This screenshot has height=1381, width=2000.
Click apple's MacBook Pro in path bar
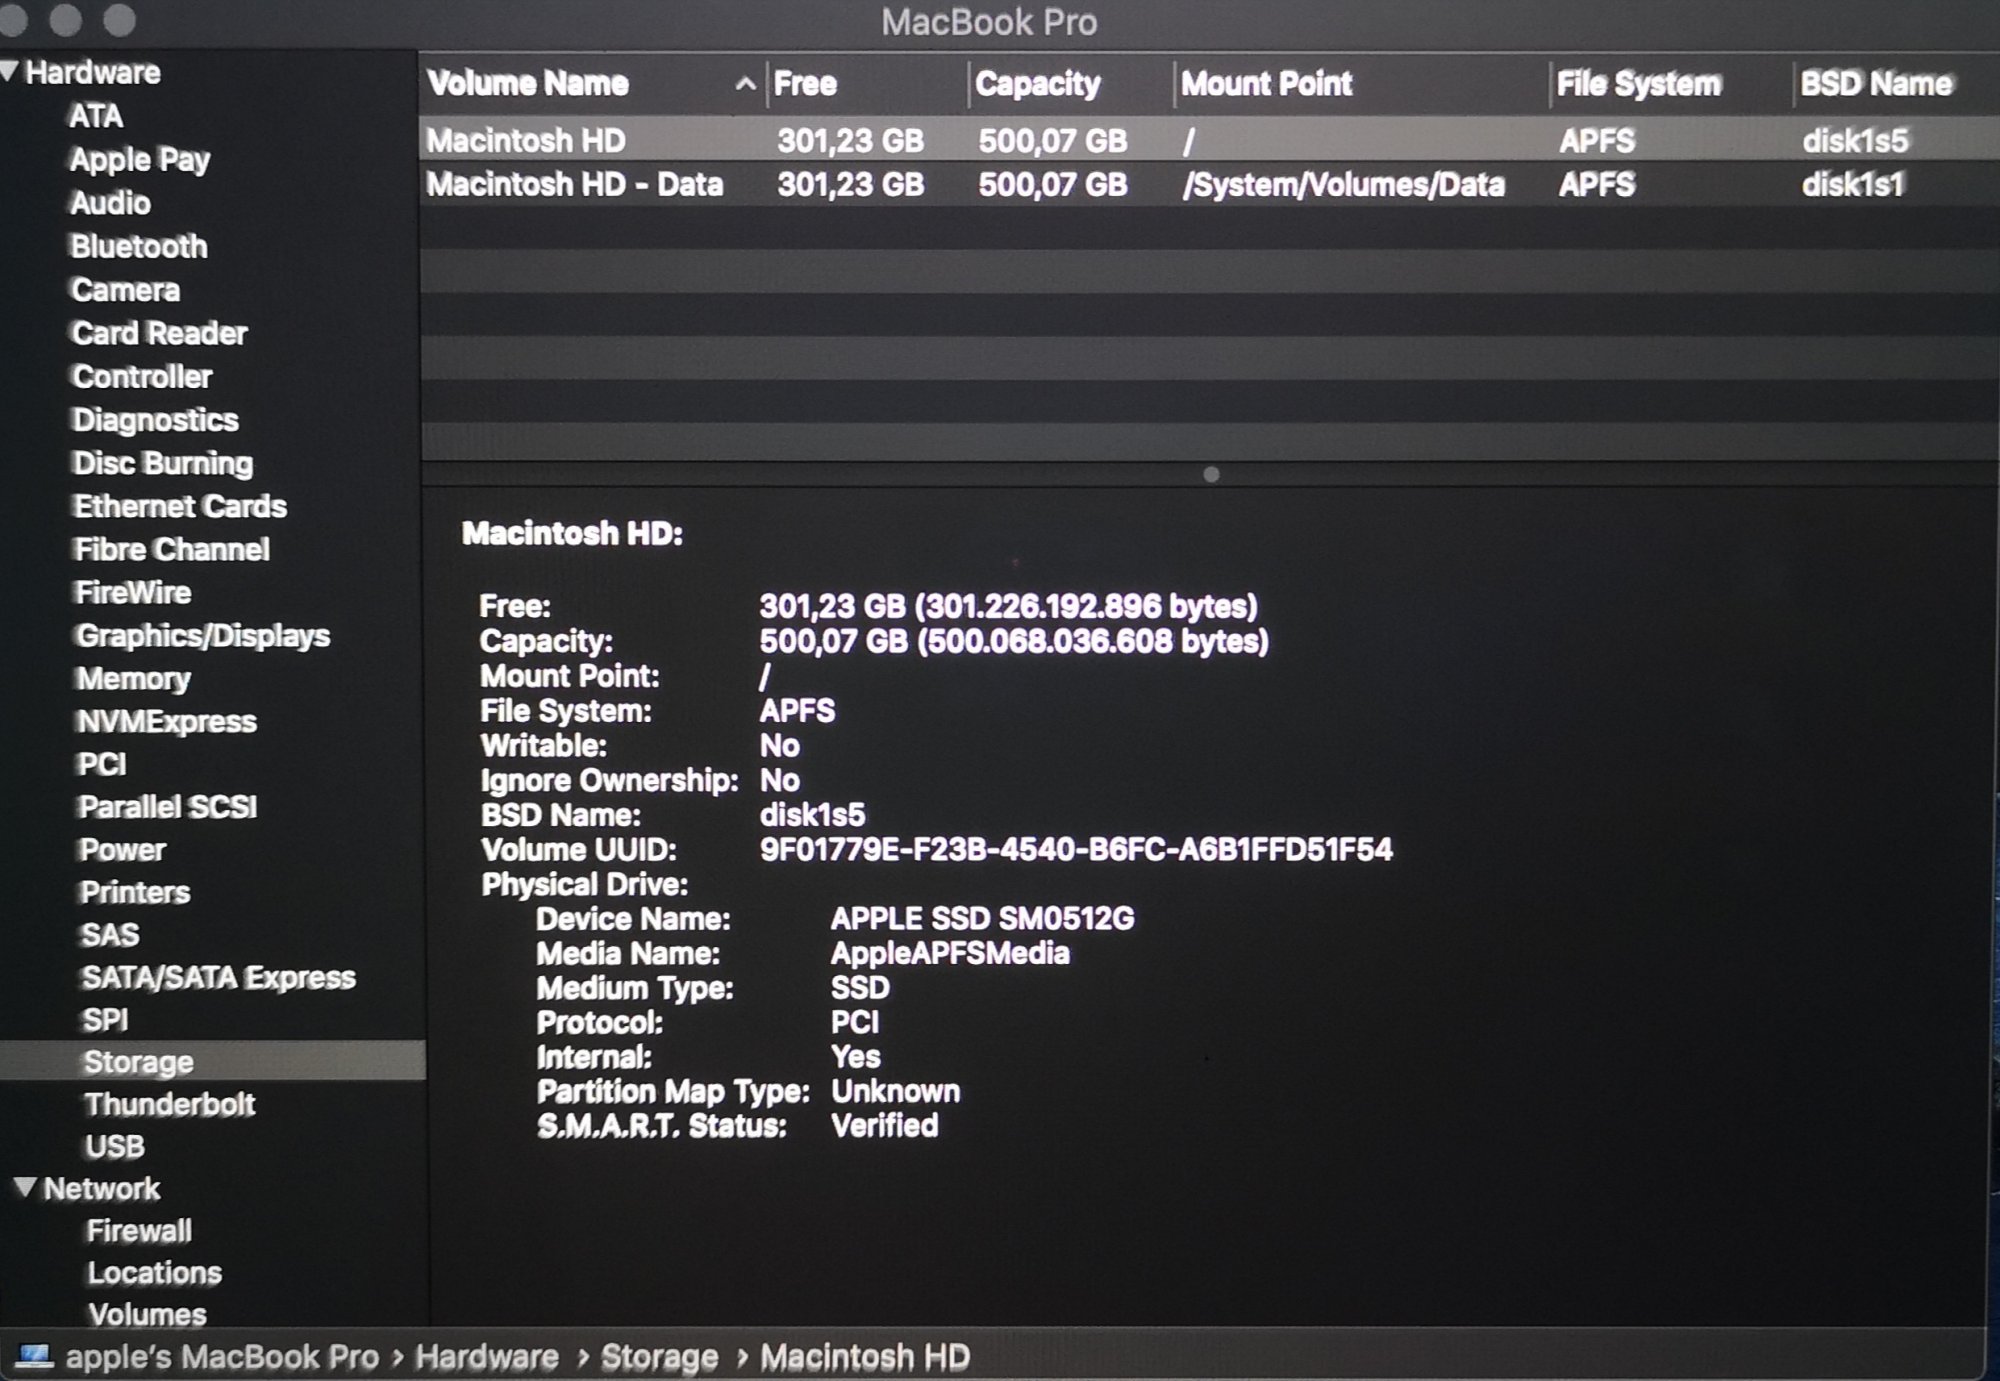pos(222,1356)
